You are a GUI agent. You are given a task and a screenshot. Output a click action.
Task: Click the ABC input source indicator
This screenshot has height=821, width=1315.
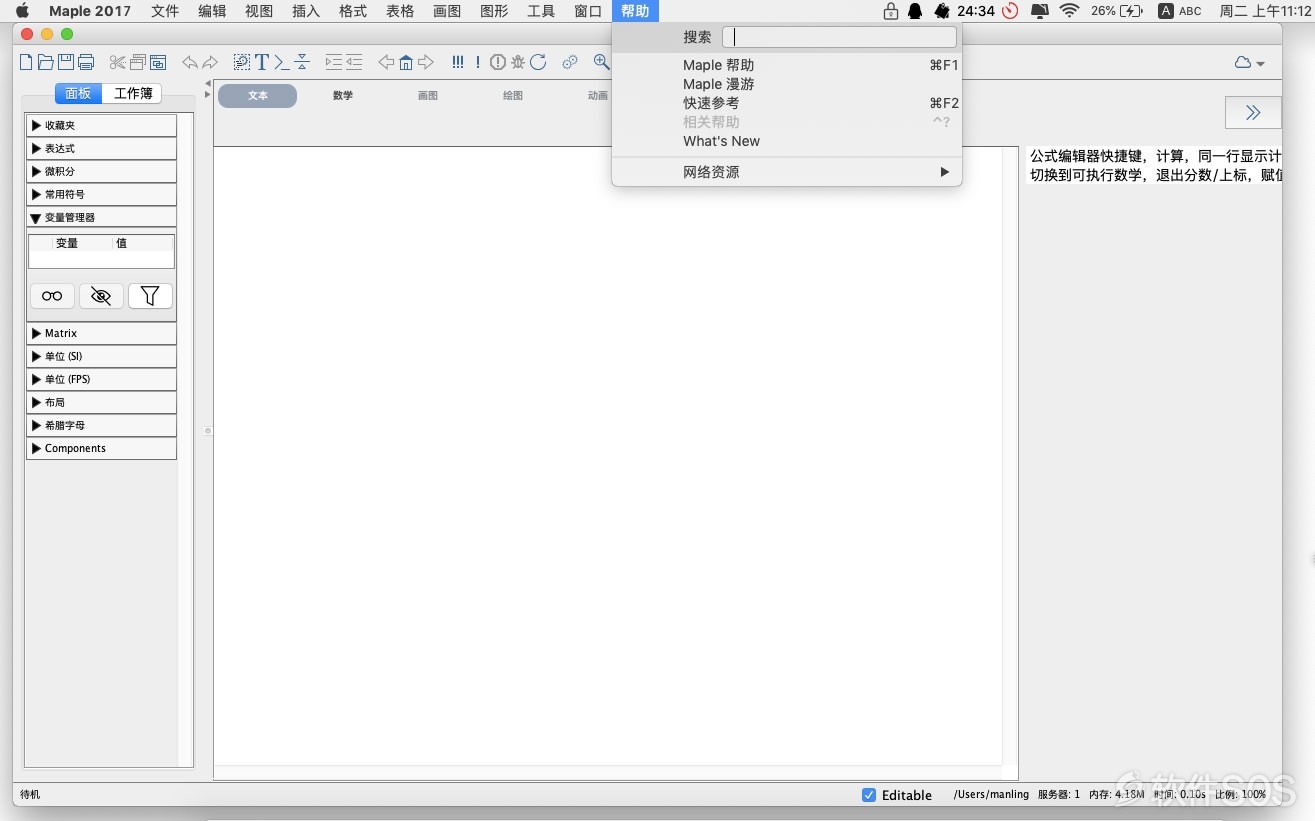point(1180,11)
